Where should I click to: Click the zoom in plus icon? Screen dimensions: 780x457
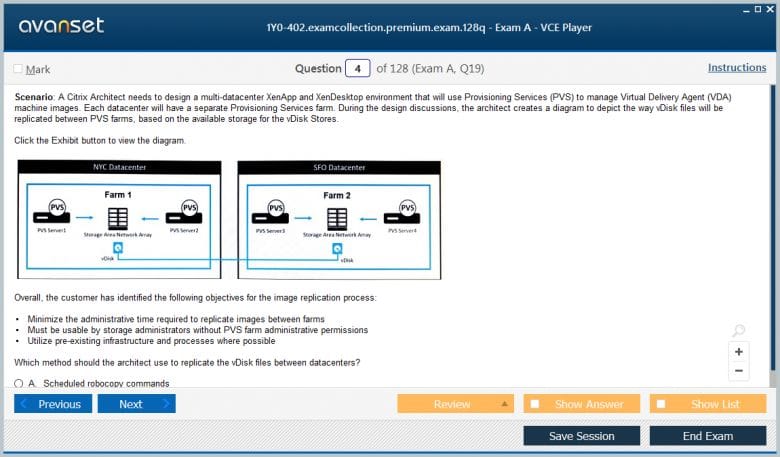pyautogui.click(x=739, y=352)
